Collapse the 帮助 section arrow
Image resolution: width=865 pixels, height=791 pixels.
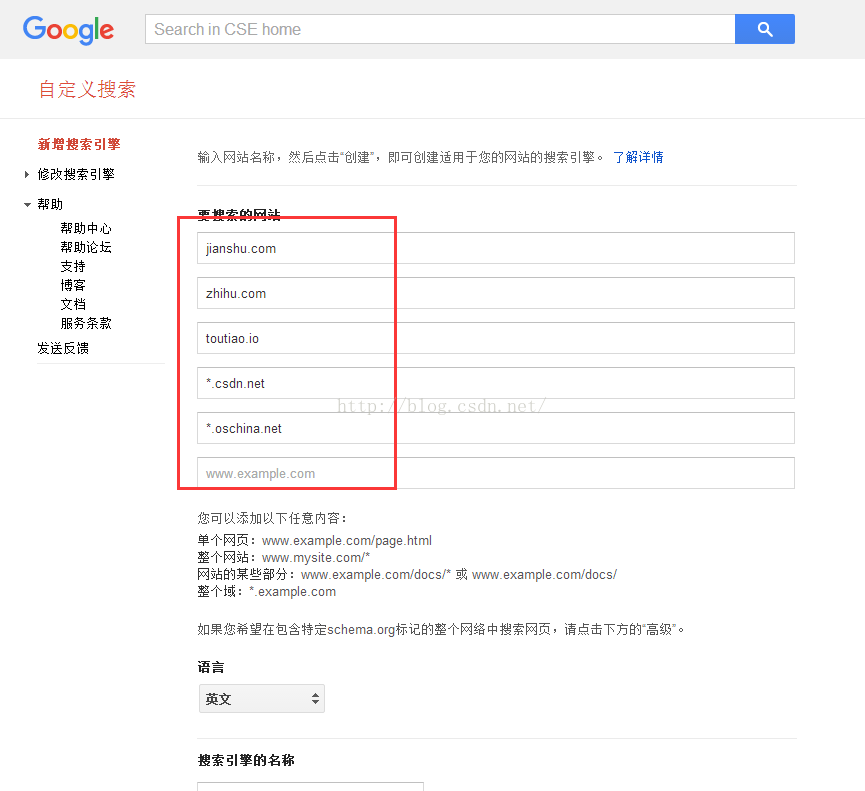[27, 205]
